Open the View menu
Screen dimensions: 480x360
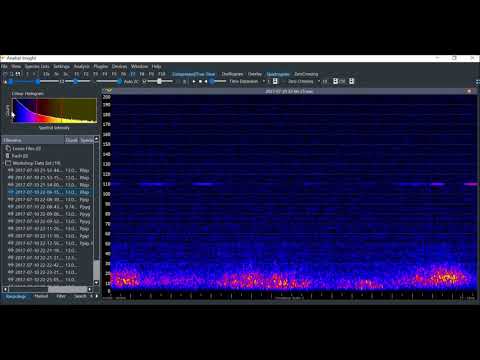coord(16,66)
